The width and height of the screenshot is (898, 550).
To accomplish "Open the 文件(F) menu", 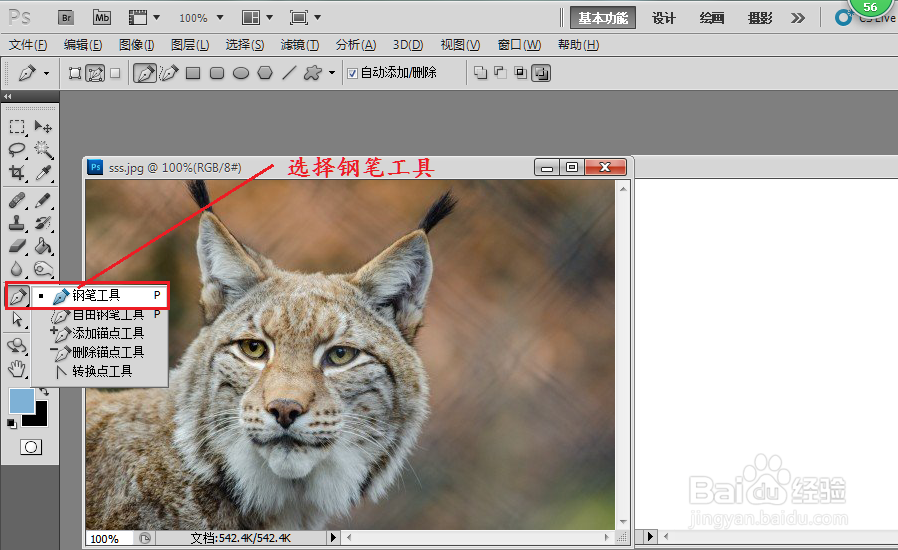I will point(28,45).
